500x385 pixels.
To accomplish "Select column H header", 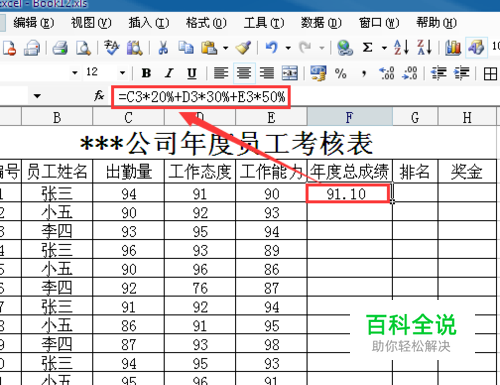I will (467, 117).
